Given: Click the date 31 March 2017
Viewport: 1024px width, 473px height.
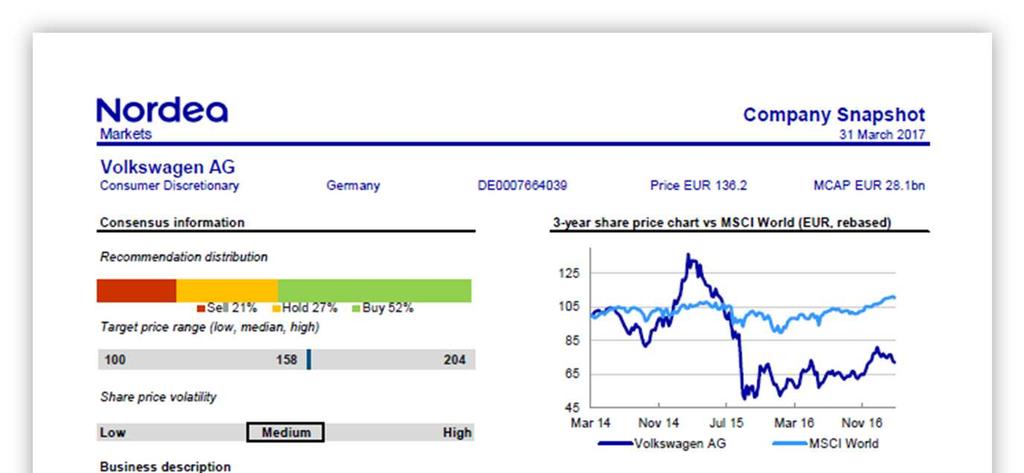Looking at the screenshot, I should (x=882, y=135).
